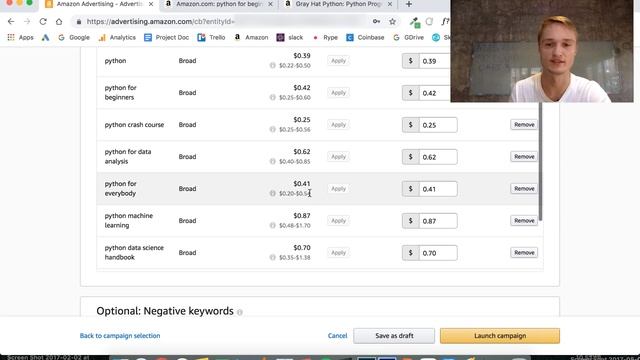Open the Project Doc bookmark
The width and height of the screenshot is (640, 360).
coord(167,37)
